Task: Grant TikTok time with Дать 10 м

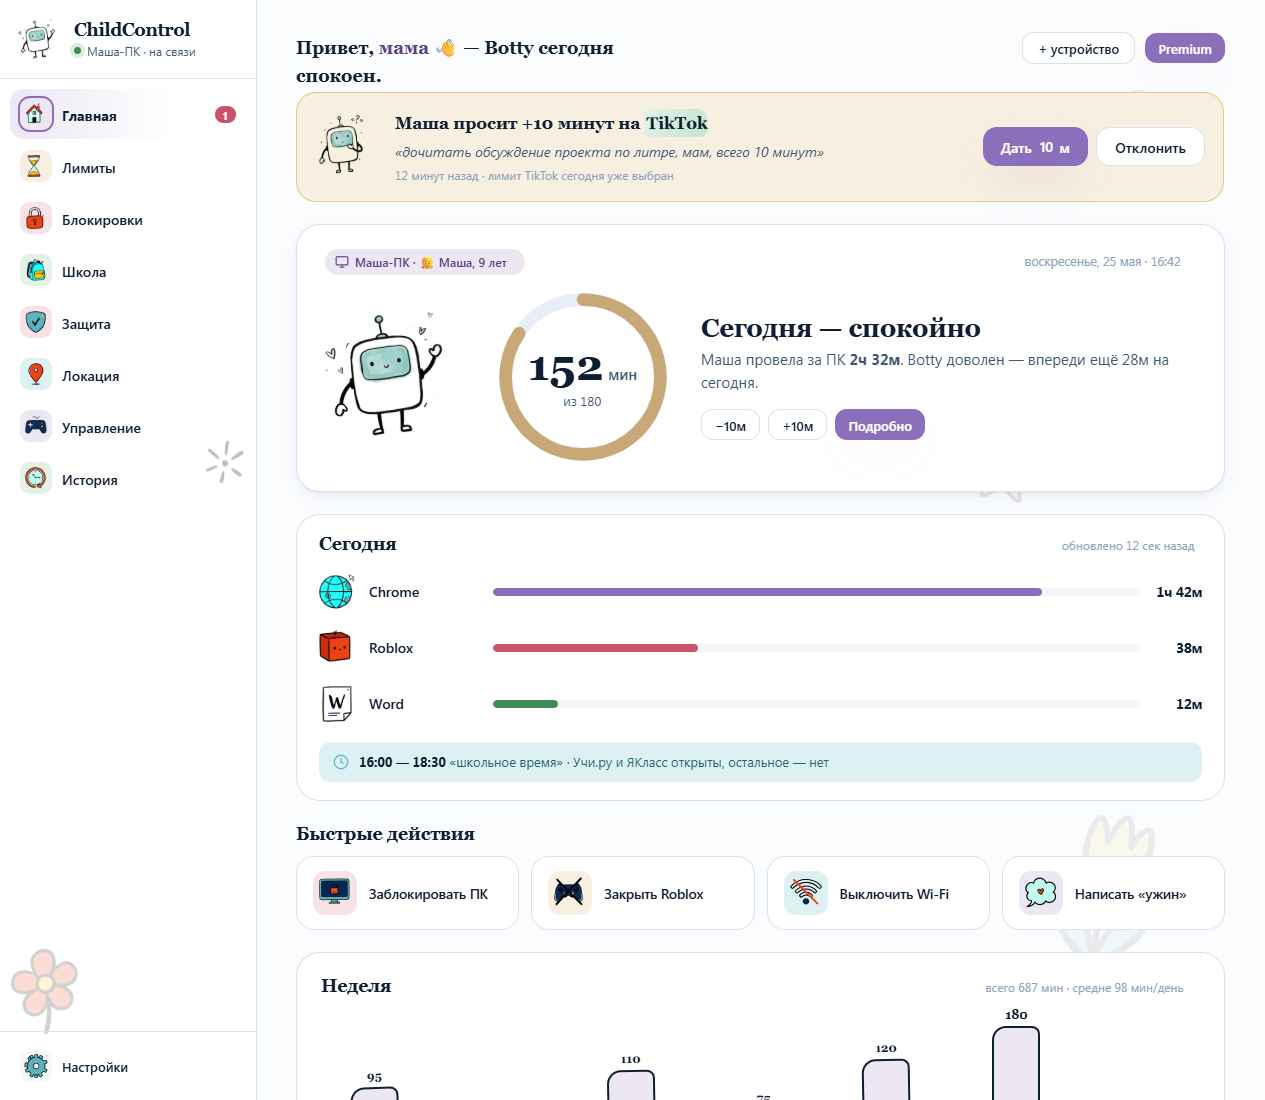Action: [x=1035, y=147]
